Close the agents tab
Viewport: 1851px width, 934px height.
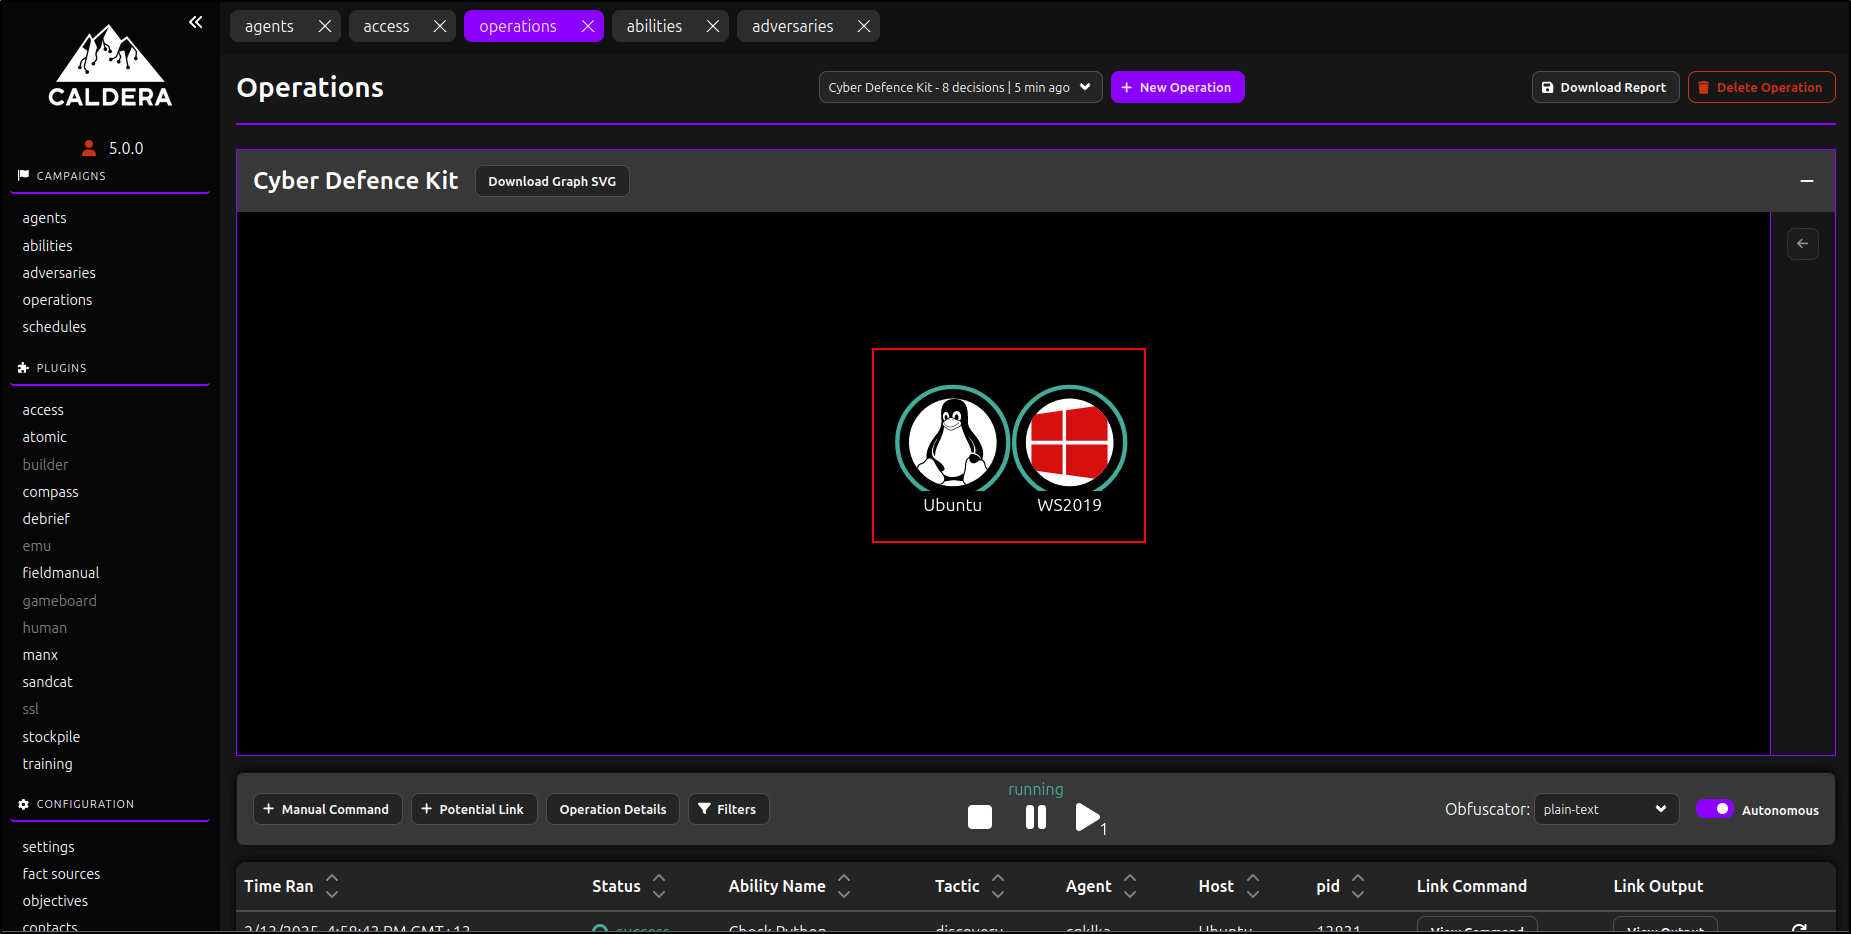325,26
